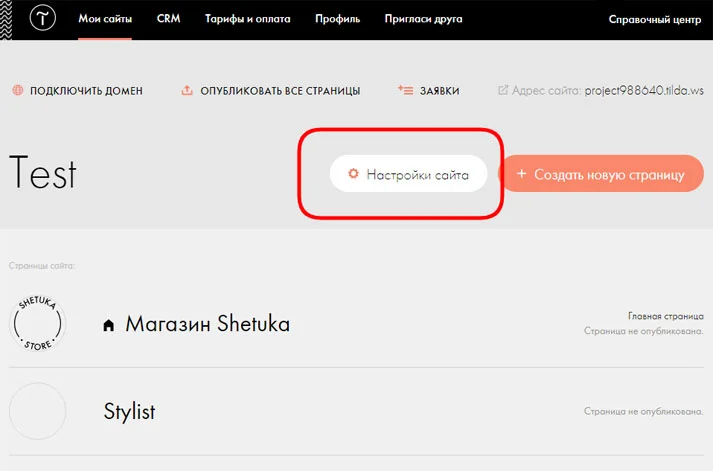The width and height of the screenshot is (713, 471).
Task: Open the Профиль section
Action: [x=337, y=20]
